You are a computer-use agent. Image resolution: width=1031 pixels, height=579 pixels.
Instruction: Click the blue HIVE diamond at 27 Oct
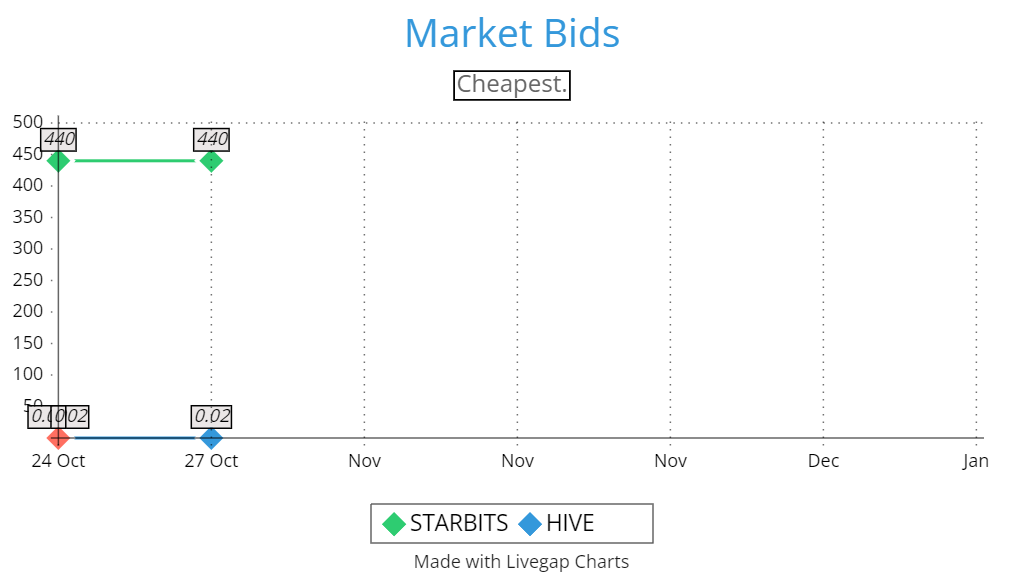[x=211, y=438]
